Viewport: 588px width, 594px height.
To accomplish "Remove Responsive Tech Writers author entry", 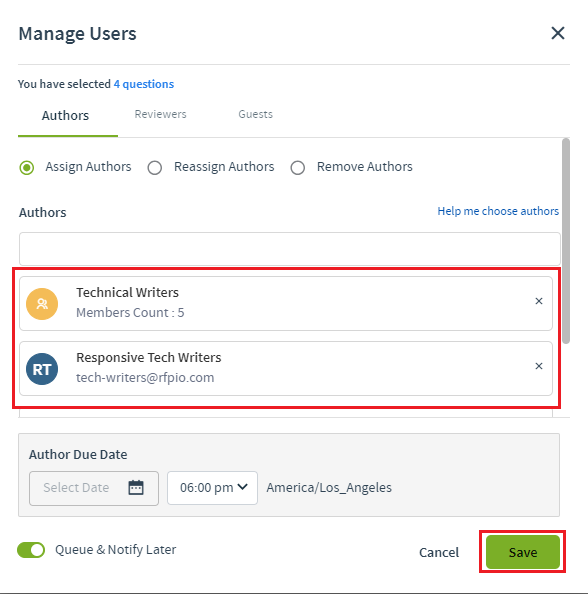I will (538, 366).
